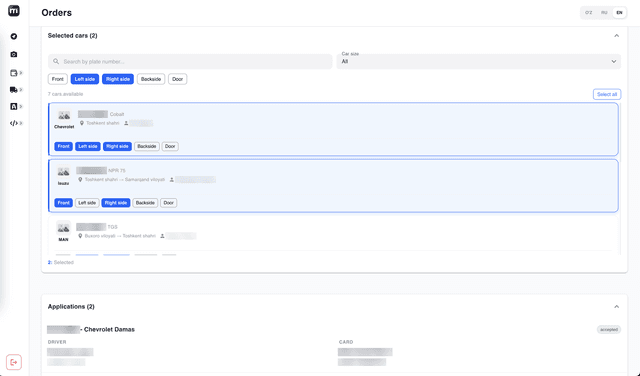Viewport: 640px width, 376px height.
Task: Click Toshkent shahri to Samarqand viloyati route
Action: 124,180
